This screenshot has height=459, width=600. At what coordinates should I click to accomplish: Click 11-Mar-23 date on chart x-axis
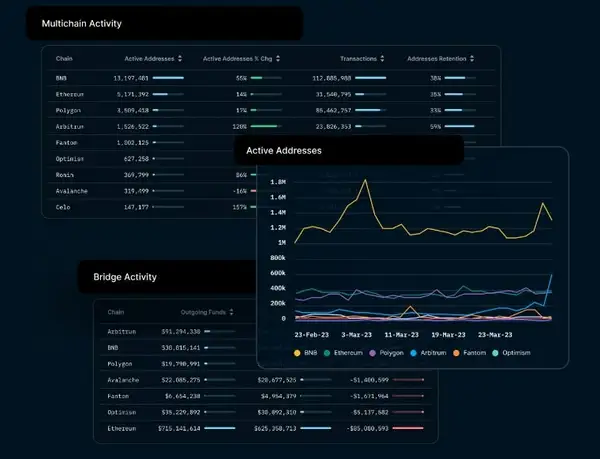click(x=401, y=335)
